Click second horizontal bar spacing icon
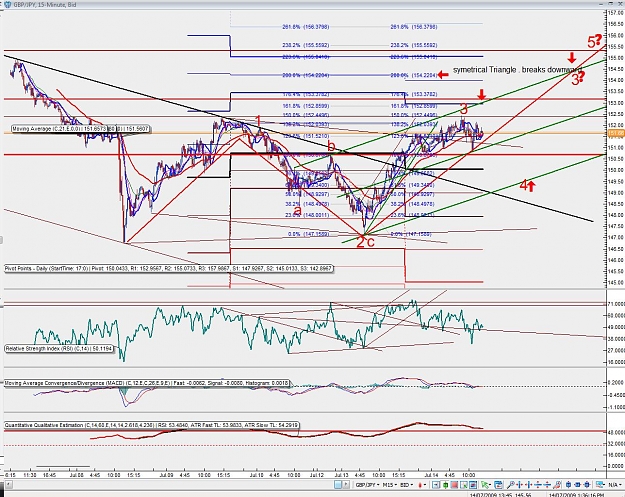 click(529, 485)
